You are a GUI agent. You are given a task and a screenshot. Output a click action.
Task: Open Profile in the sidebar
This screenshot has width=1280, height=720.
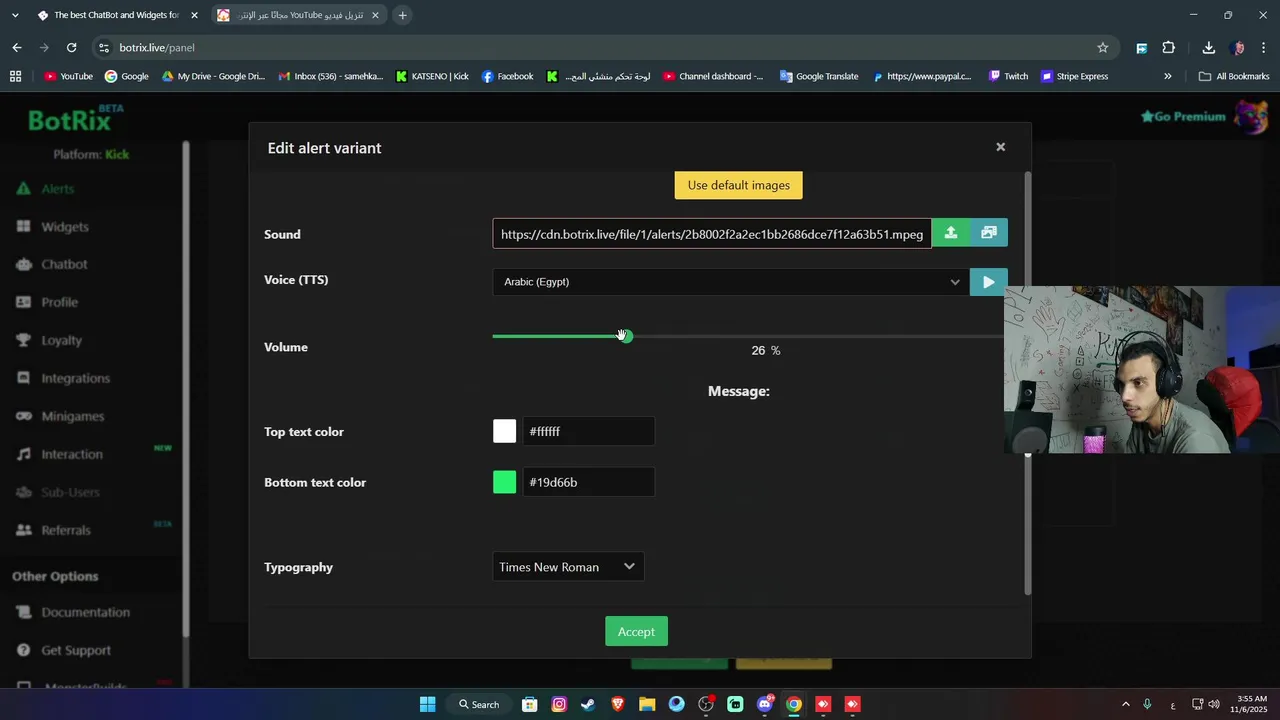point(59,302)
